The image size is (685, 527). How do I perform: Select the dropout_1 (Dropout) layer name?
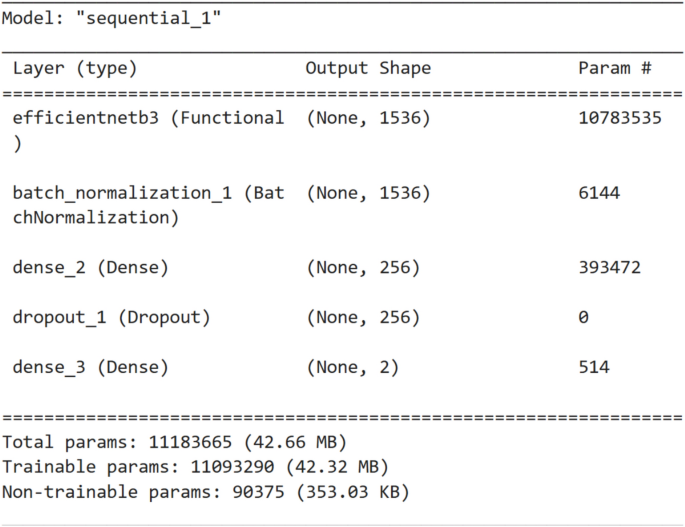tap(111, 318)
